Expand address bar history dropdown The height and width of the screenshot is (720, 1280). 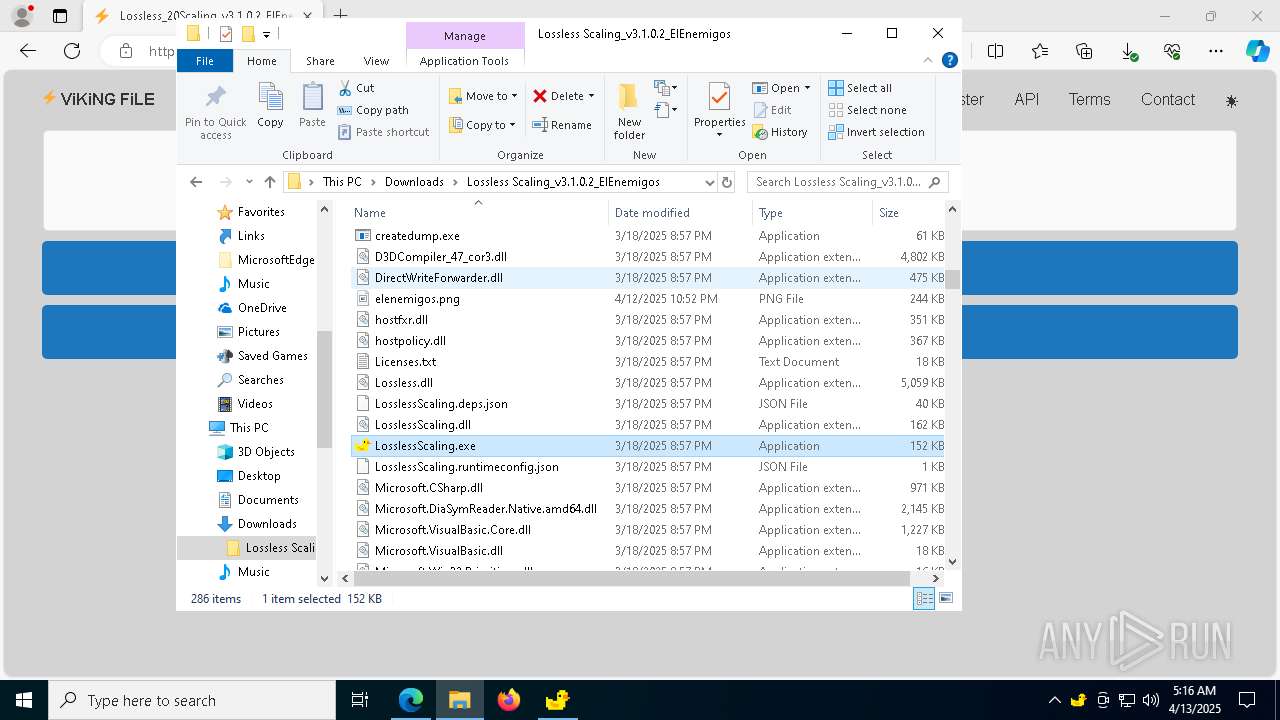coord(709,182)
